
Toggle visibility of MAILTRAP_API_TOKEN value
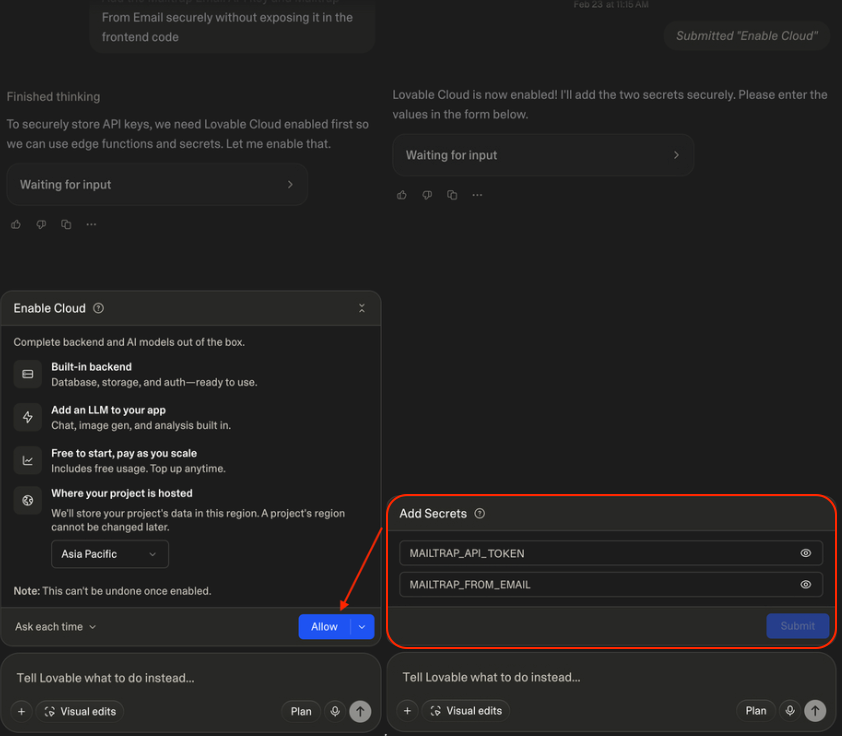805,553
